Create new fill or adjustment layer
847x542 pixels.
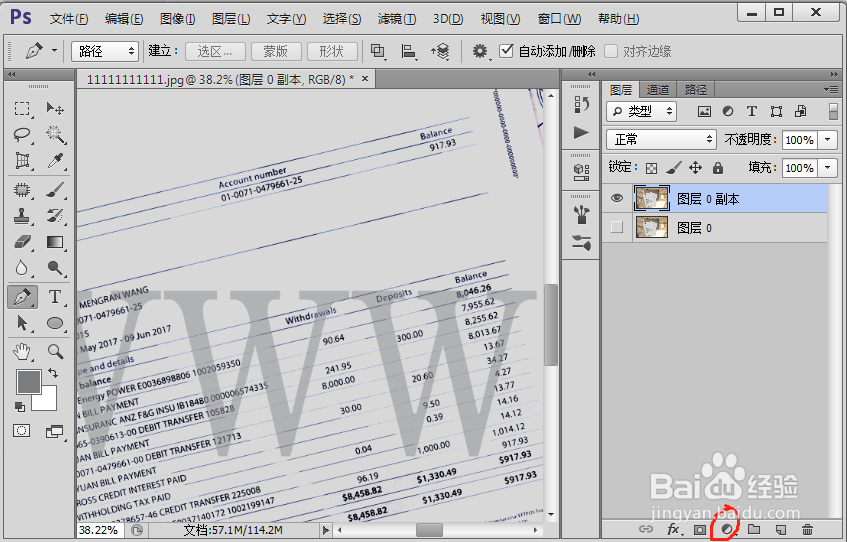728,530
